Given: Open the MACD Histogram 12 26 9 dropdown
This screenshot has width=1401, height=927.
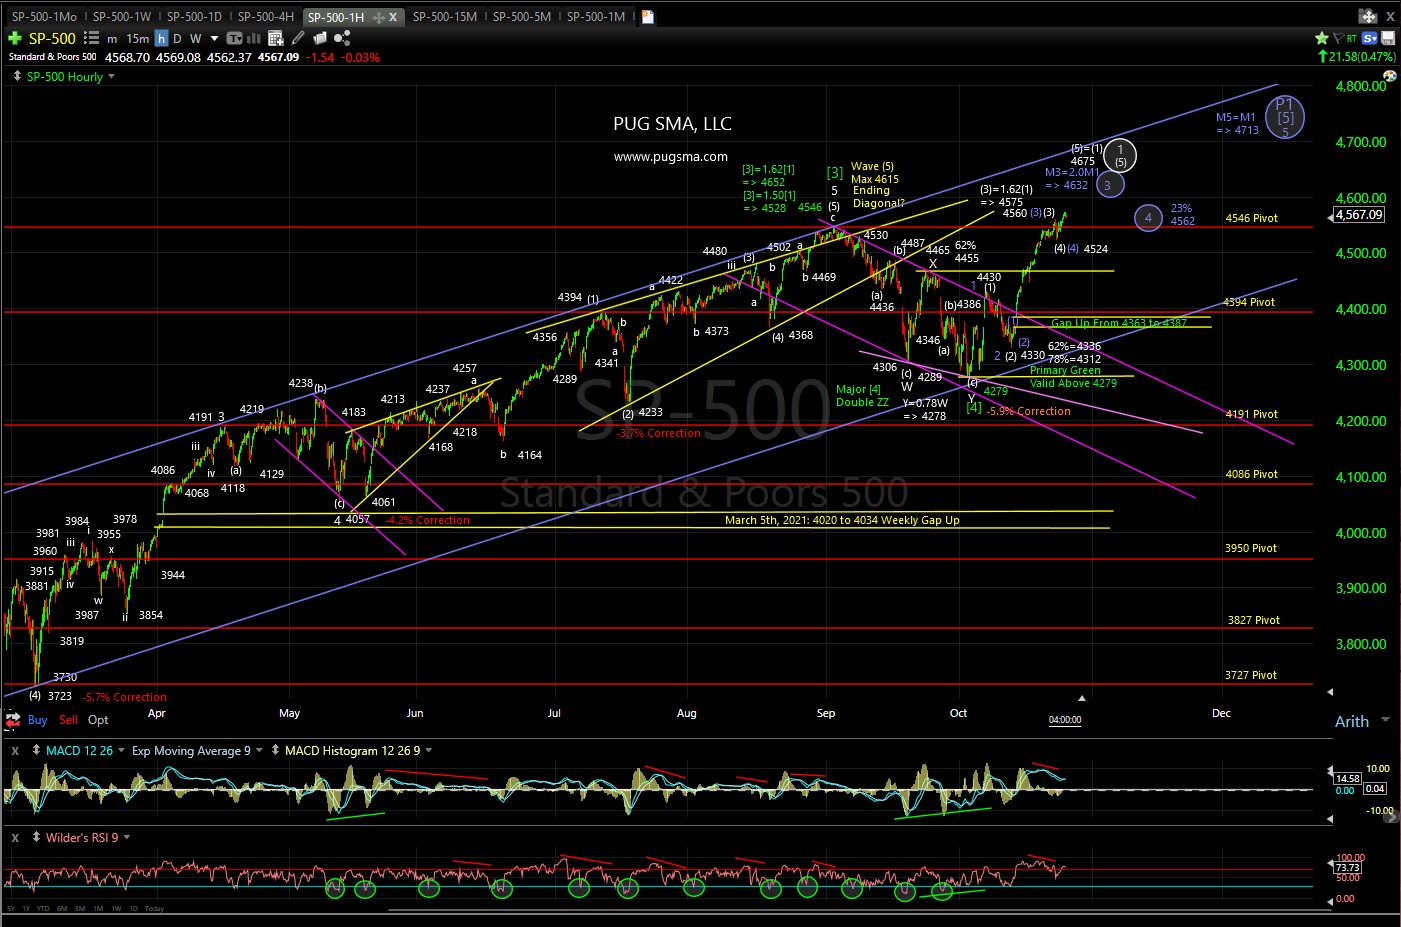Looking at the screenshot, I should click(x=429, y=750).
